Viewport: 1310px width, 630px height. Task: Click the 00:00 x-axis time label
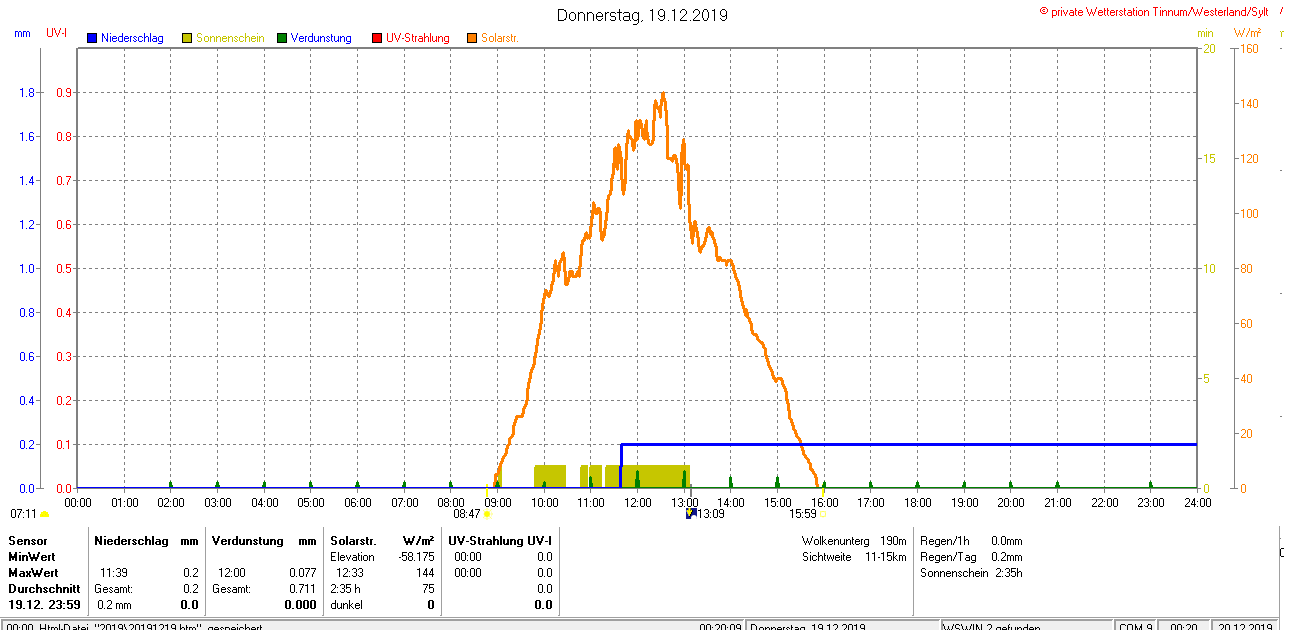[x=78, y=502]
